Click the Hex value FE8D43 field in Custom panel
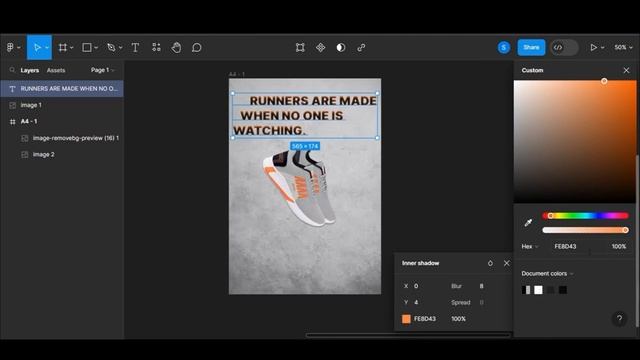This screenshot has width=640, height=360. 565,247
